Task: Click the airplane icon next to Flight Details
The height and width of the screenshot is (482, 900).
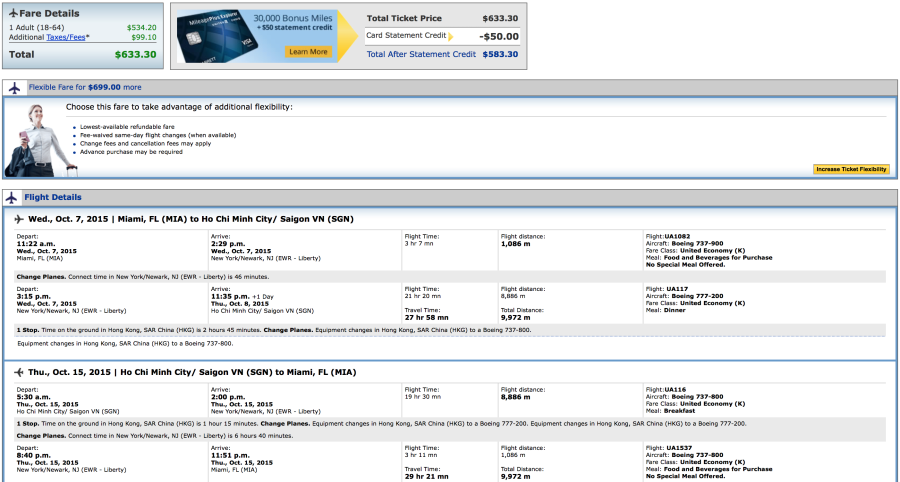Action: [x=11, y=198]
